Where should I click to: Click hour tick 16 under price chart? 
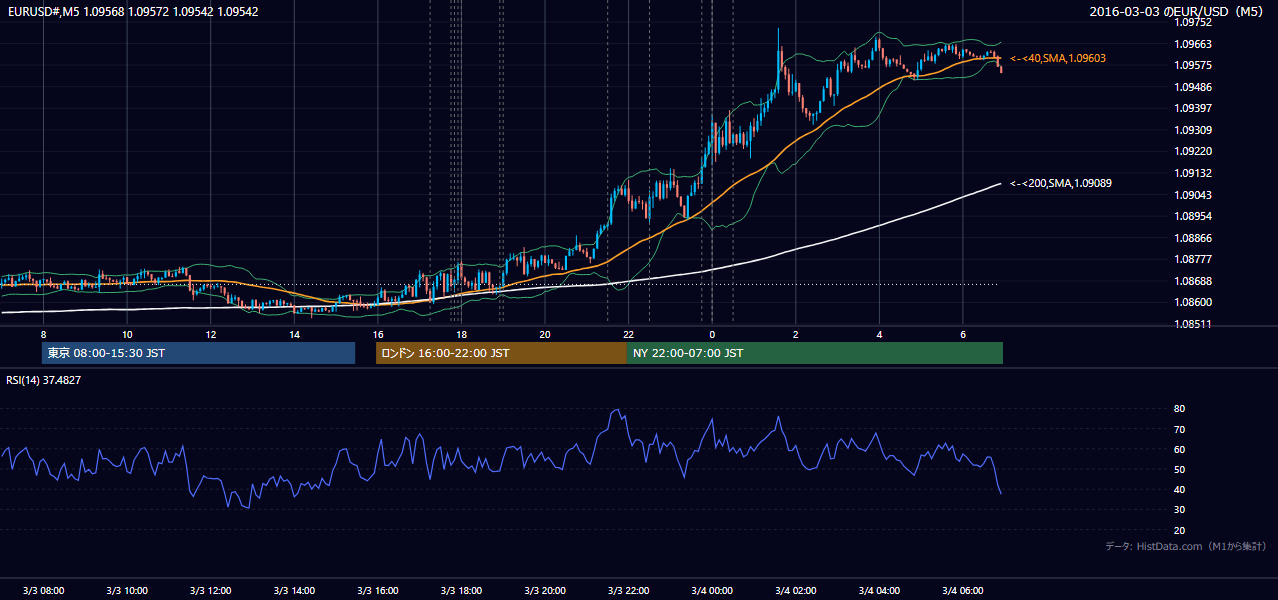pos(378,334)
